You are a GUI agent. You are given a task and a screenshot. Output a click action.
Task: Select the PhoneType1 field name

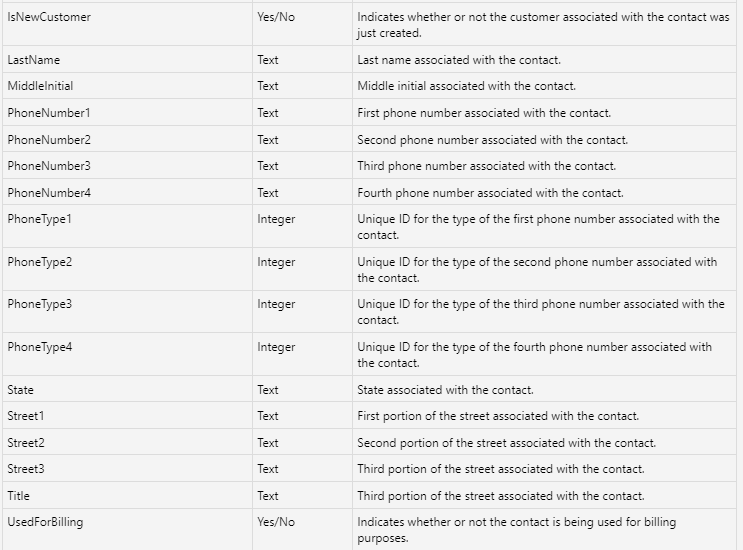[x=40, y=219]
